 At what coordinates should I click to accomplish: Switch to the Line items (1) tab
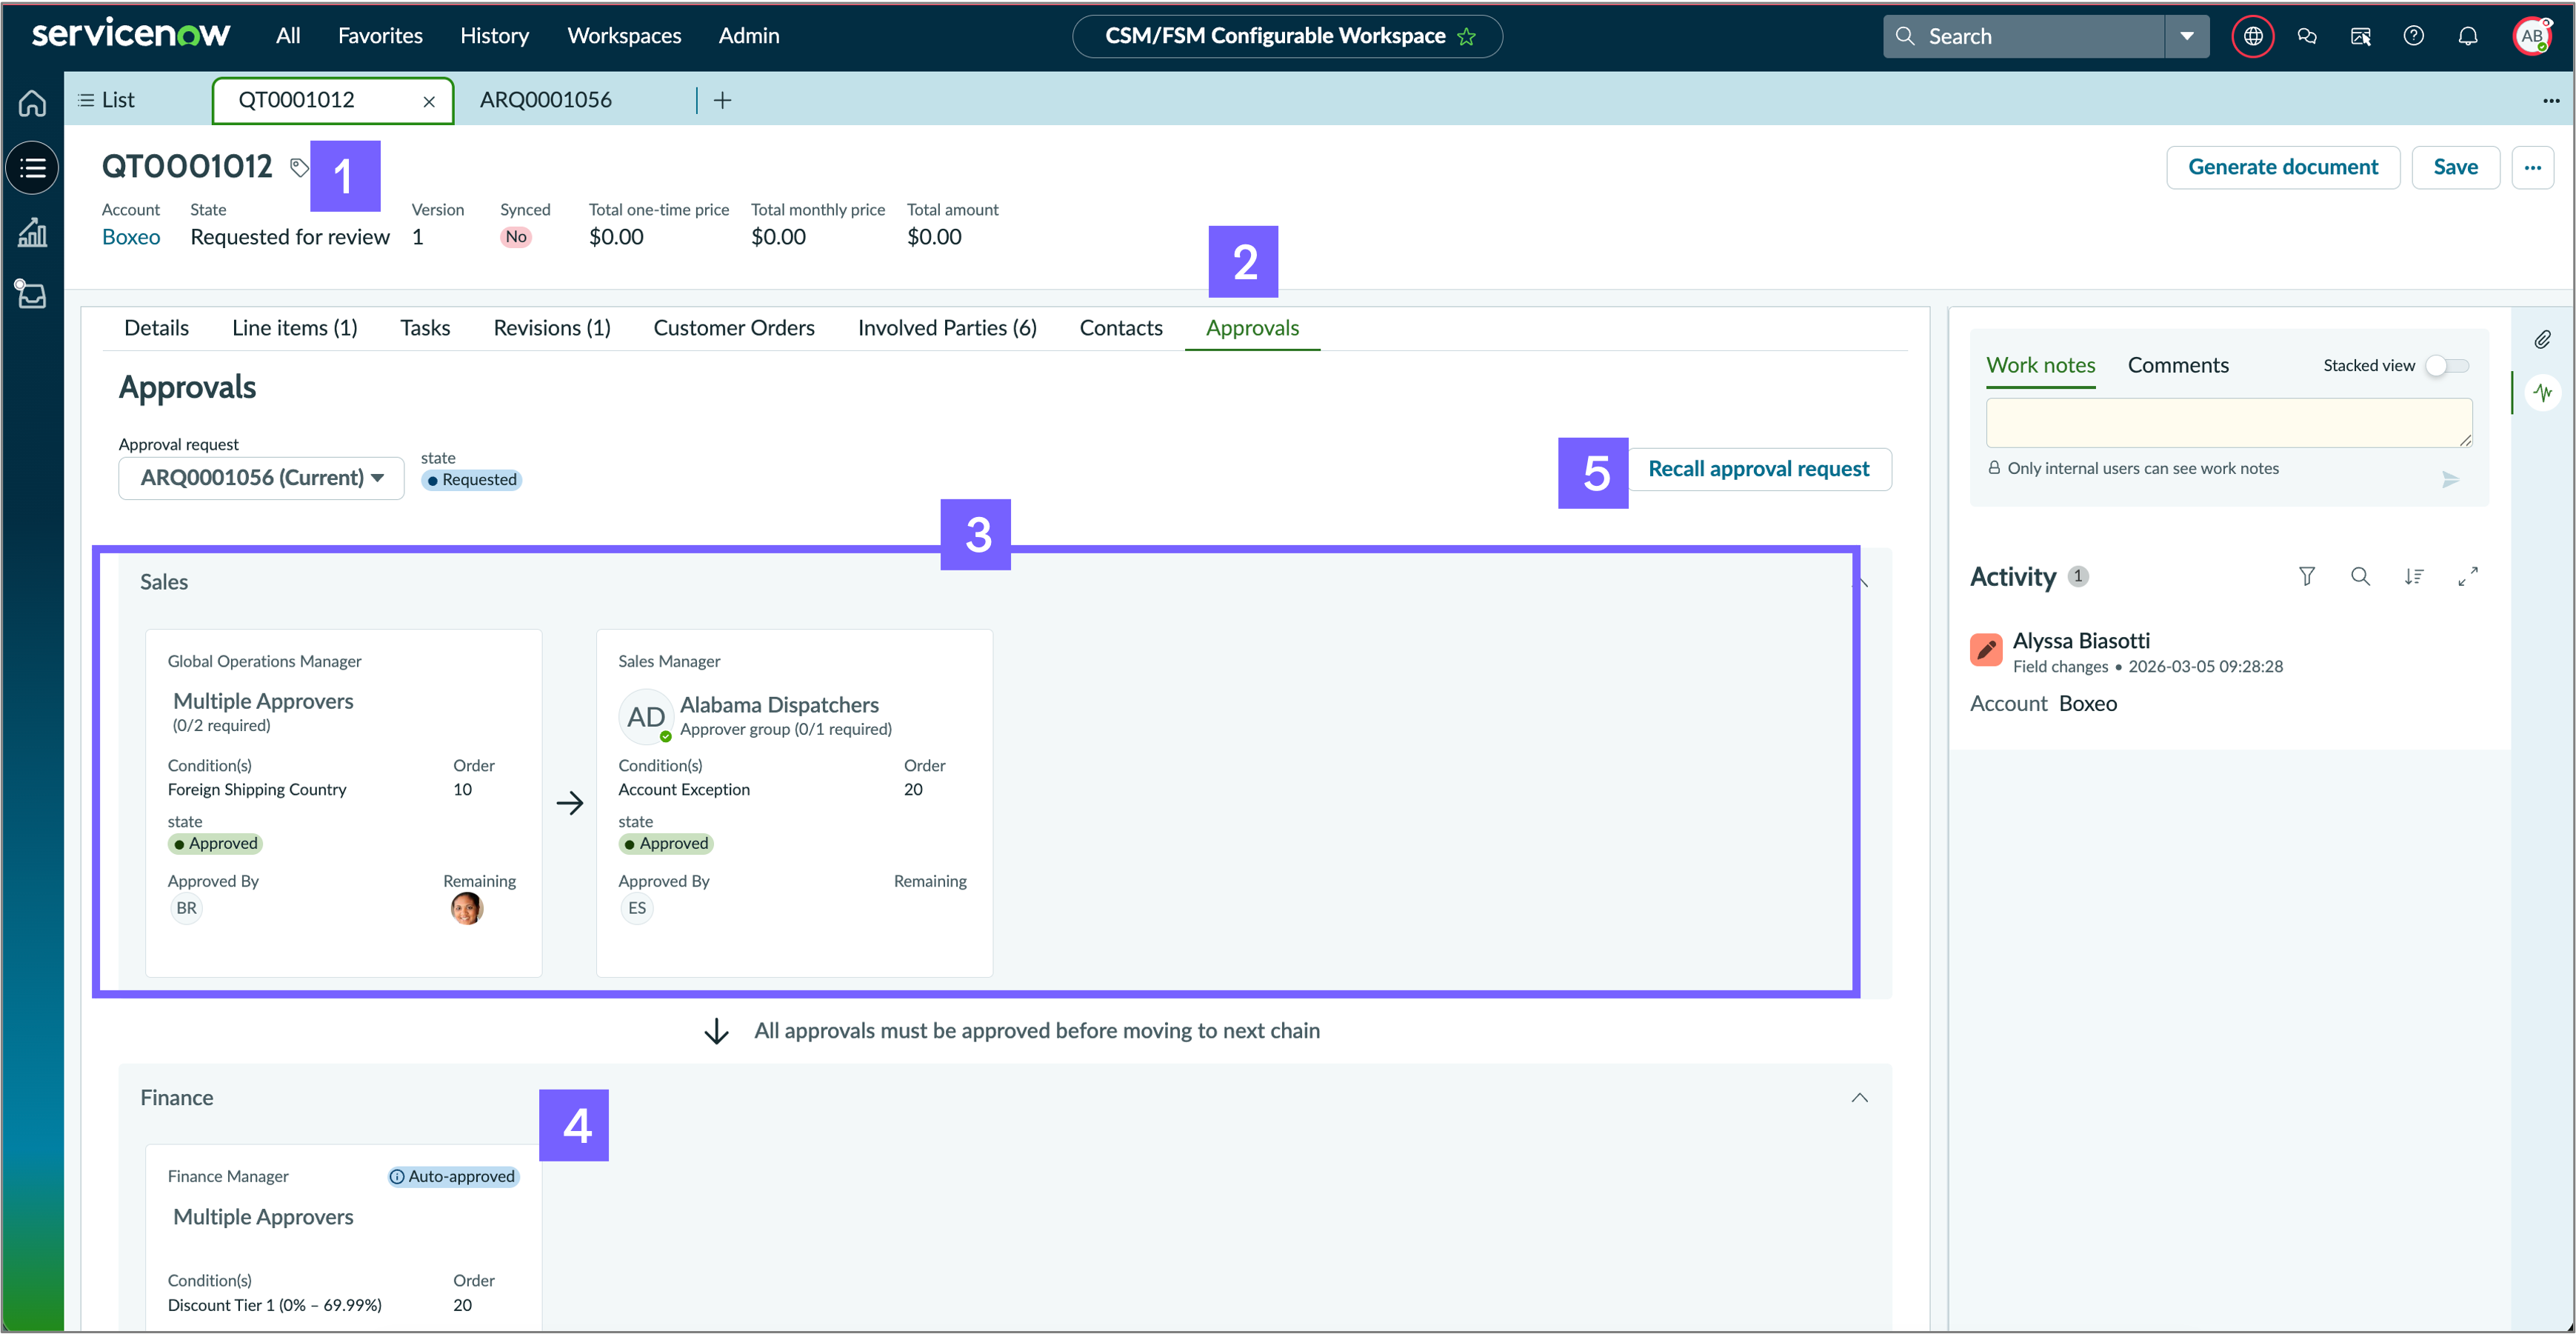tap(294, 328)
